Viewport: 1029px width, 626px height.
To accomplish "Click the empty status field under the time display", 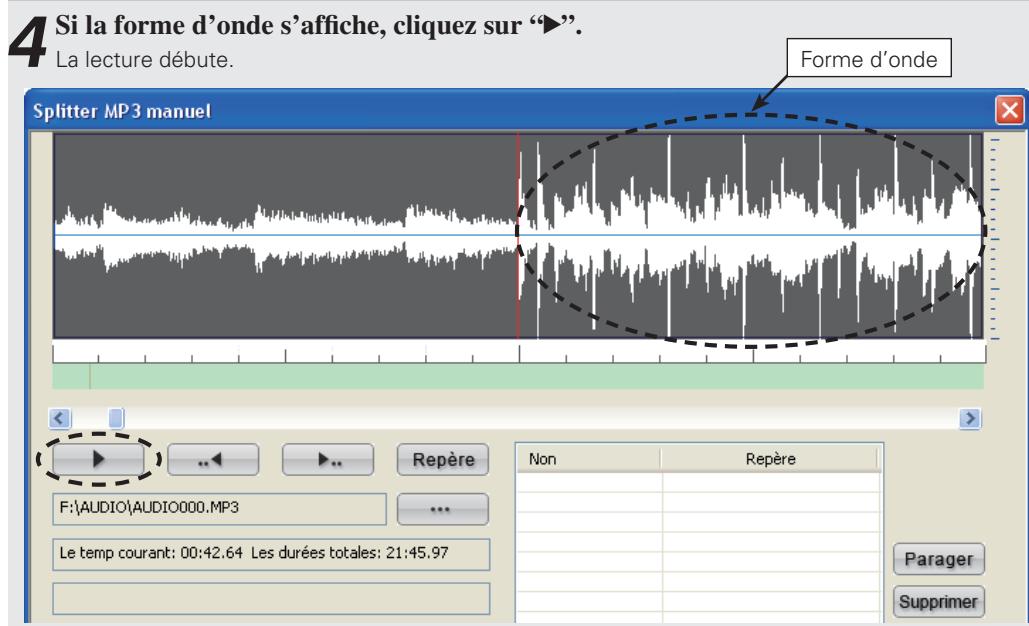I will (271, 598).
